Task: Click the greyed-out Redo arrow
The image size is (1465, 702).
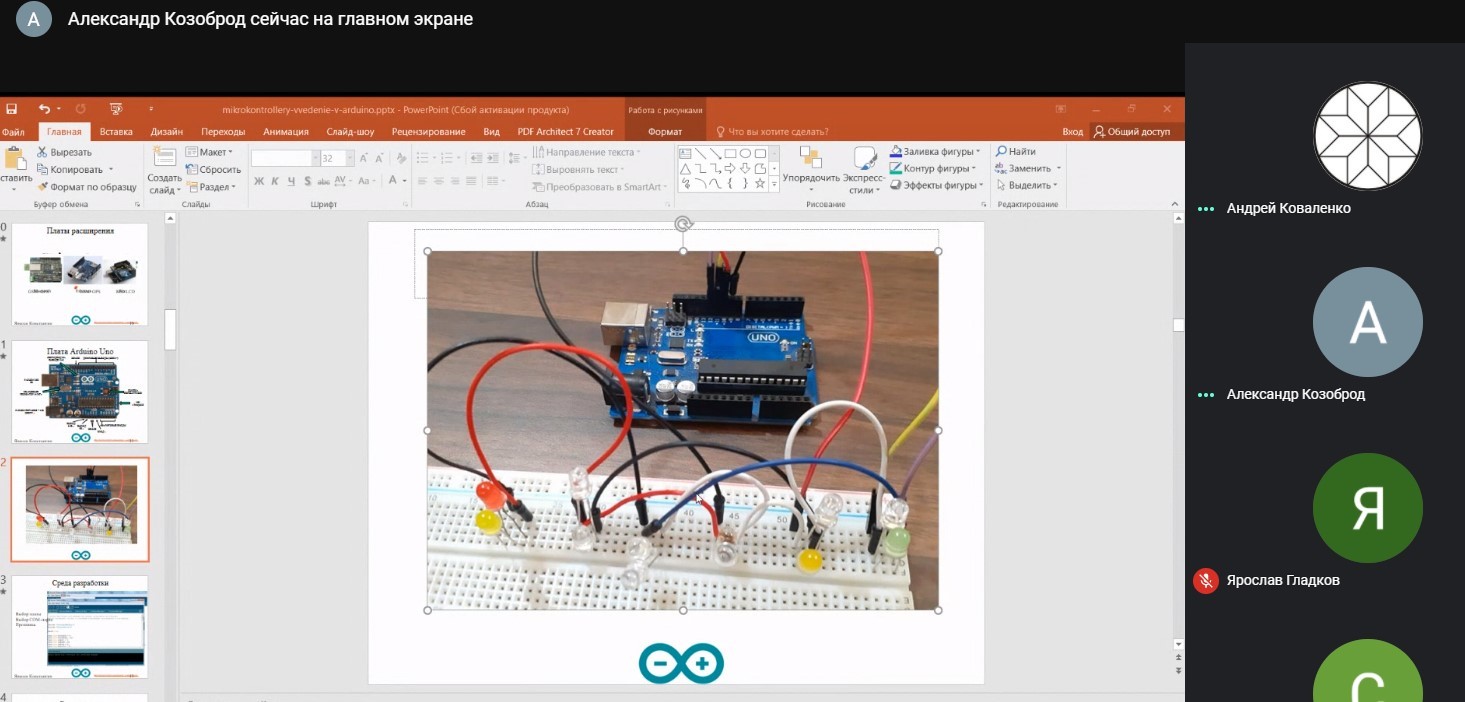Action: (80, 109)
